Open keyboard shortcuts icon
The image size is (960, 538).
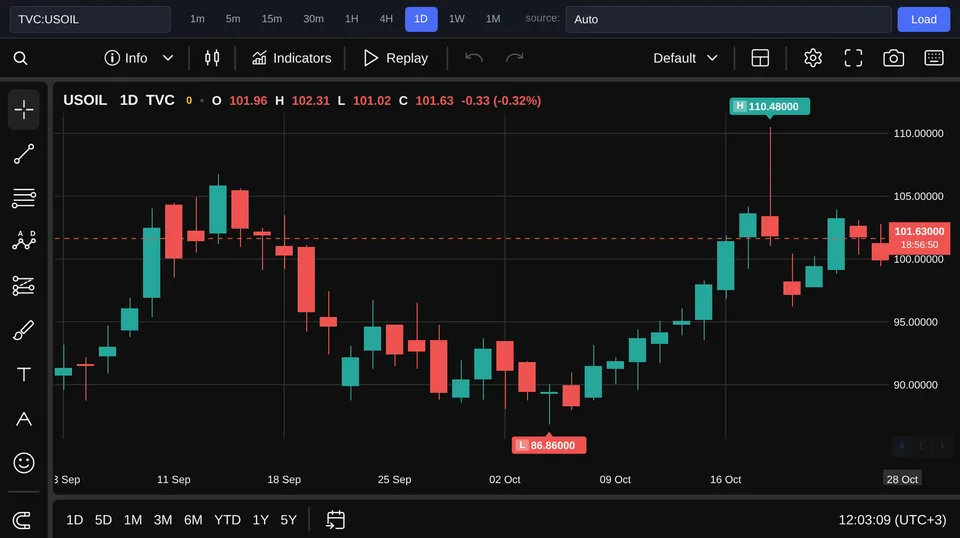click(x=934, y=58)
